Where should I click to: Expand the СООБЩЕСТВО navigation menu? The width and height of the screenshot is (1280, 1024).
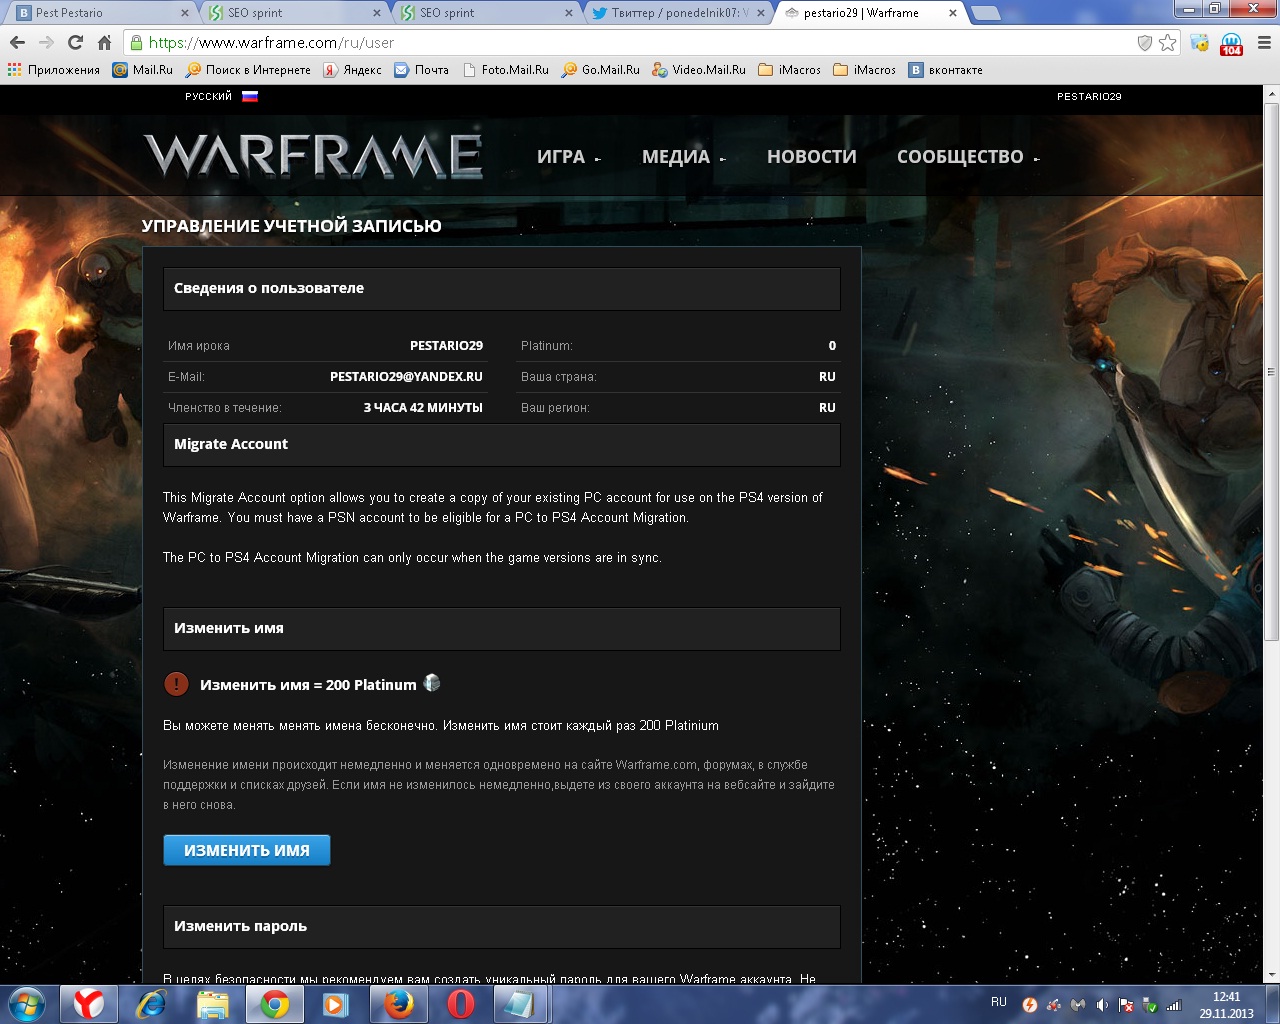[968, 157]
